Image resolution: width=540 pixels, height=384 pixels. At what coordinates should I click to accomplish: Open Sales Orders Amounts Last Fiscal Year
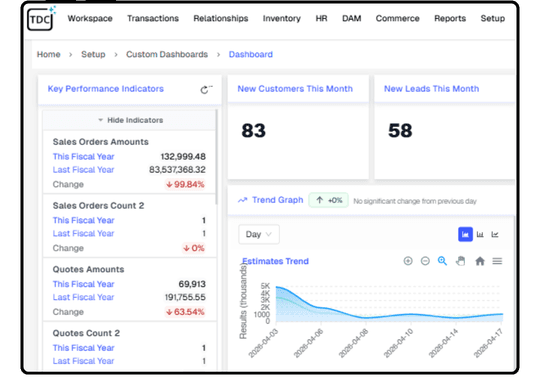[x=83, y=170]
